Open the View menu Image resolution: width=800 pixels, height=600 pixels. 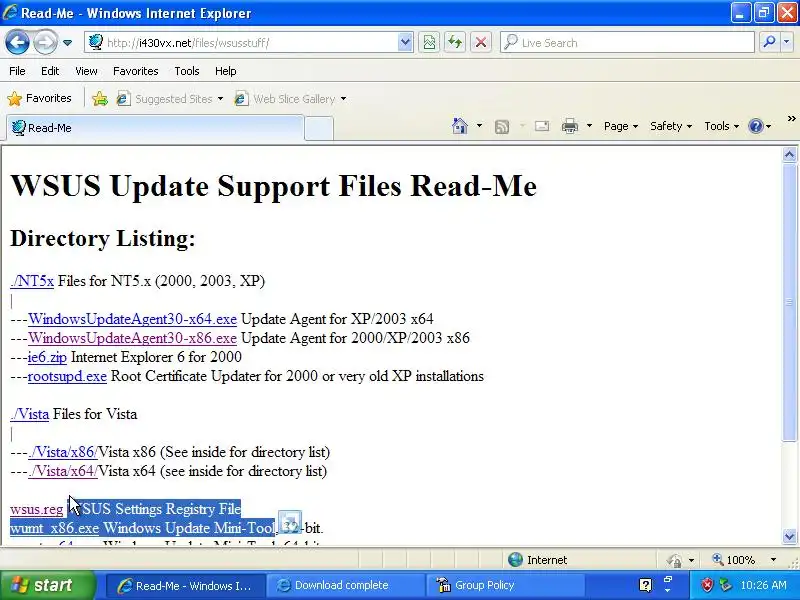pyautogui.click(x=86, y=71)
